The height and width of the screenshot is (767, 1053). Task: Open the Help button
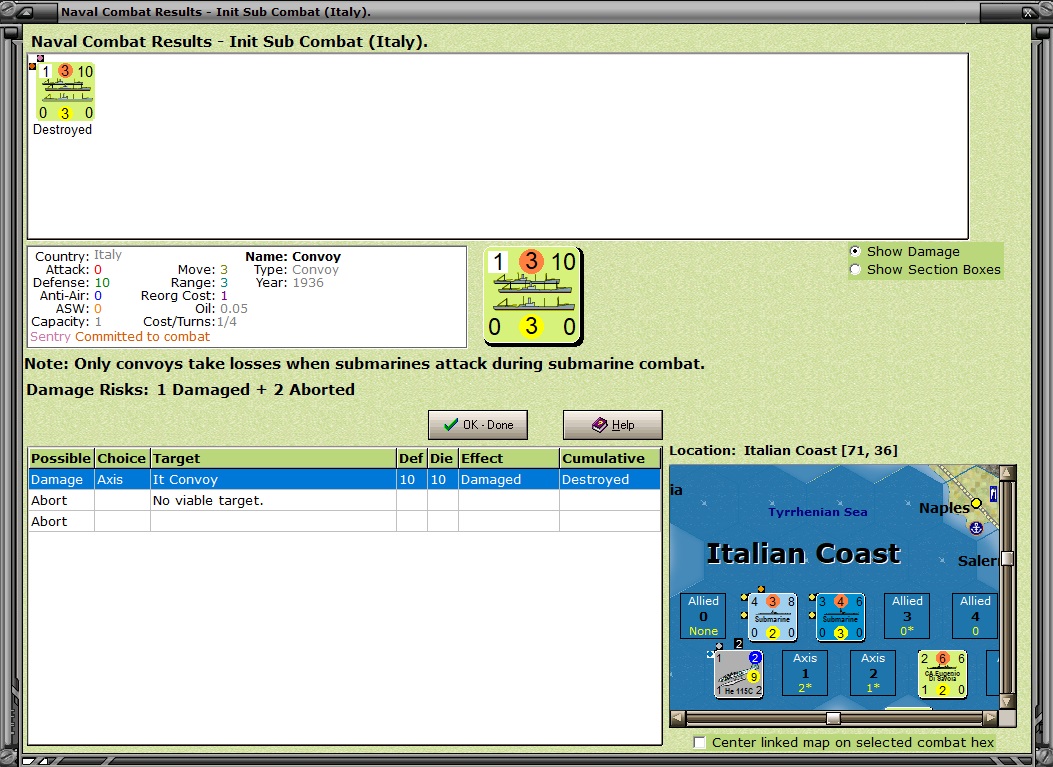tap(612, 425)
